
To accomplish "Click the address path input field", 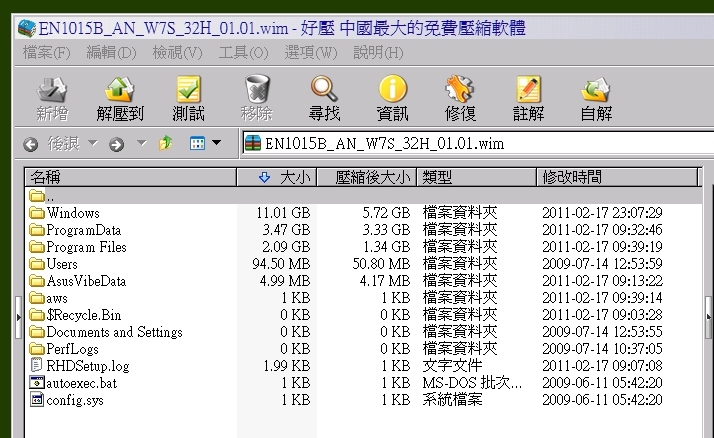I will pyautogui.click(x=478, y=143).
